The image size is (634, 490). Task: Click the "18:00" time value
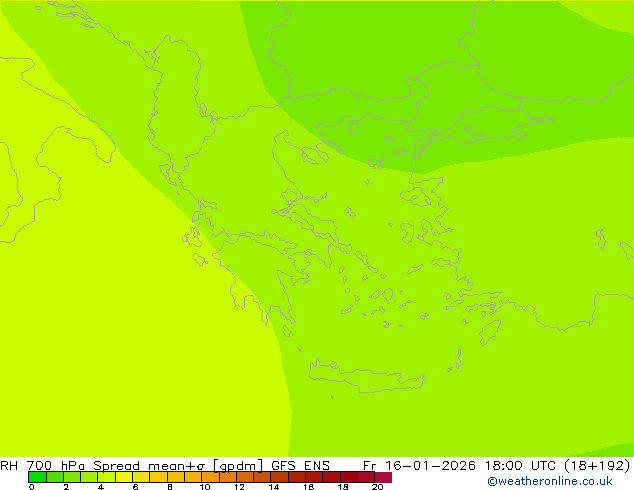coord(503,465)
